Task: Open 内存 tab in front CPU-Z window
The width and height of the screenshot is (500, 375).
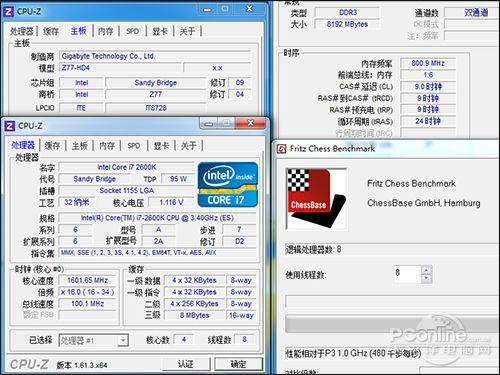Action: point(107,146)
